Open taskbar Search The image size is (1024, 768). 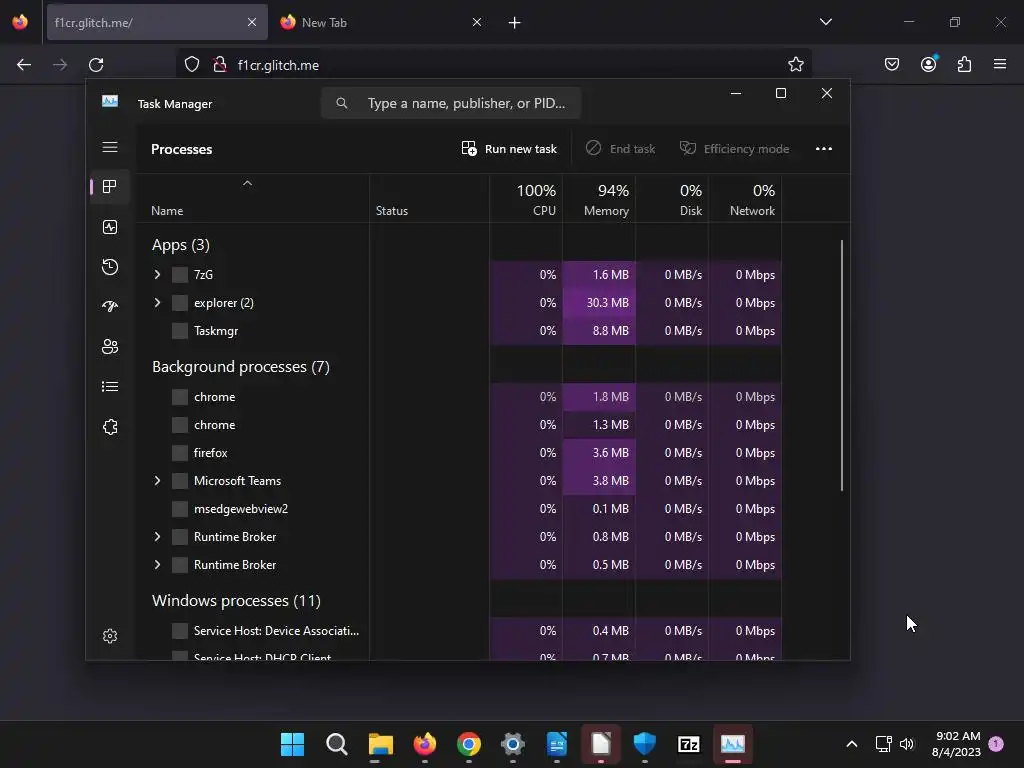click(336, 744)
